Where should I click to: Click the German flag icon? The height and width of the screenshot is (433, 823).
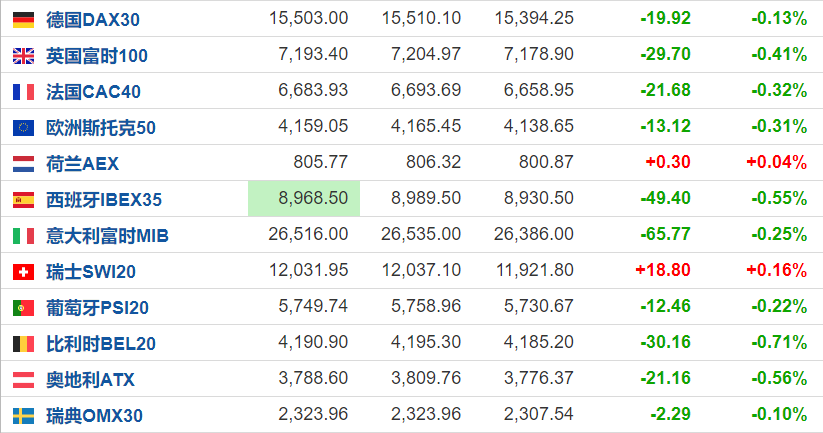pyautogui.click(x=24, y=20)
